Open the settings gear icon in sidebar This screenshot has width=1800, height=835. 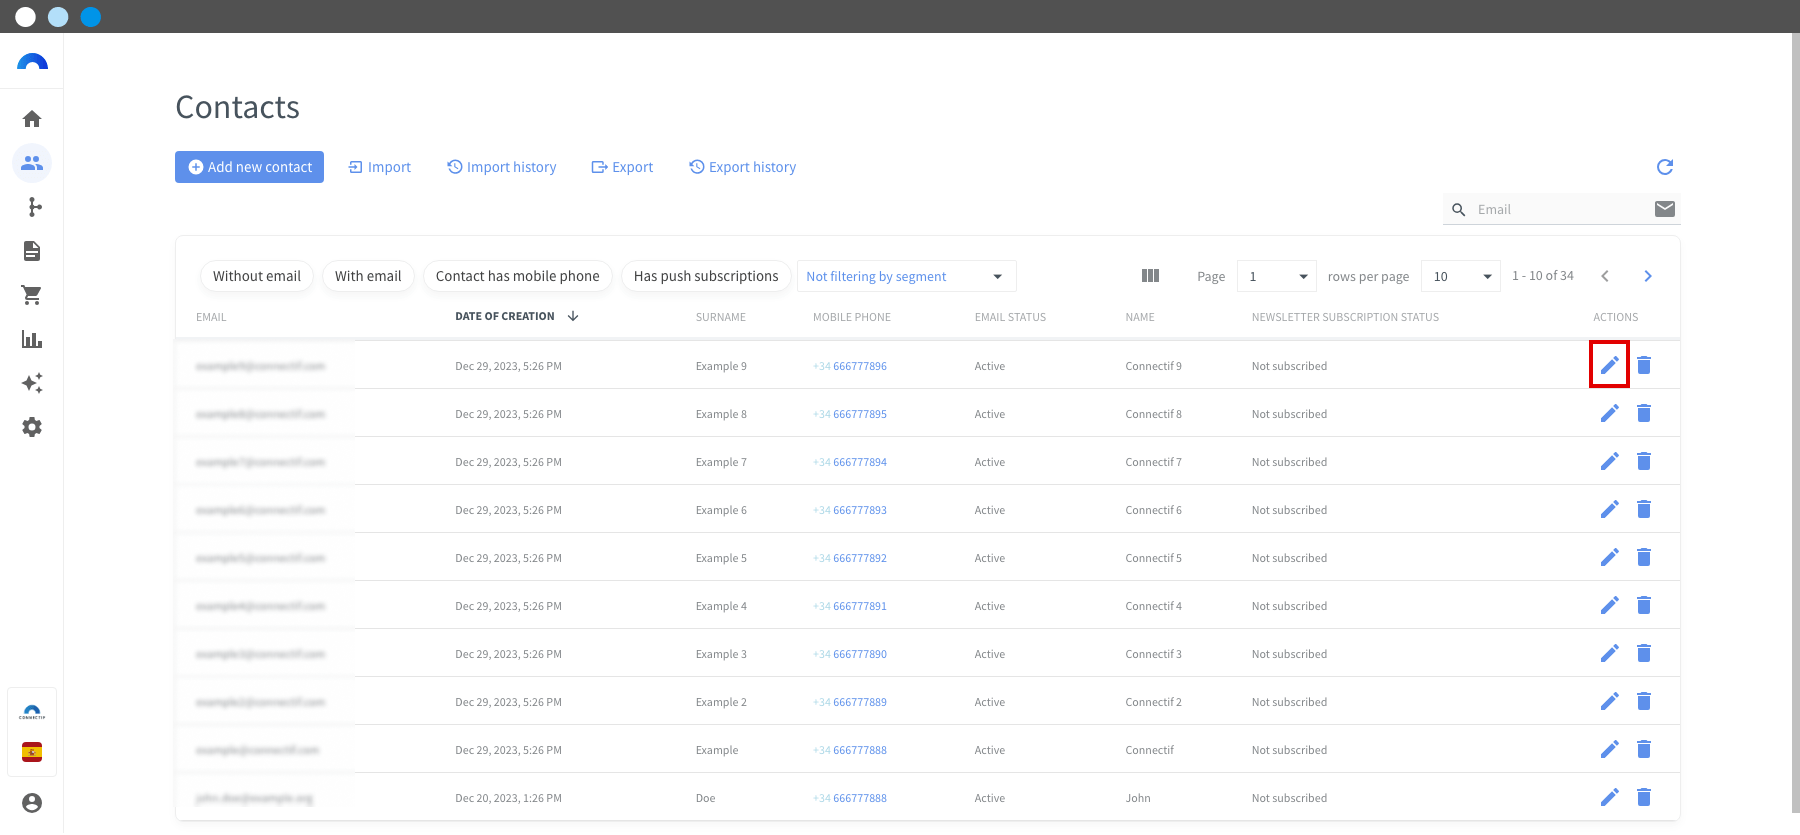[32, 427]
